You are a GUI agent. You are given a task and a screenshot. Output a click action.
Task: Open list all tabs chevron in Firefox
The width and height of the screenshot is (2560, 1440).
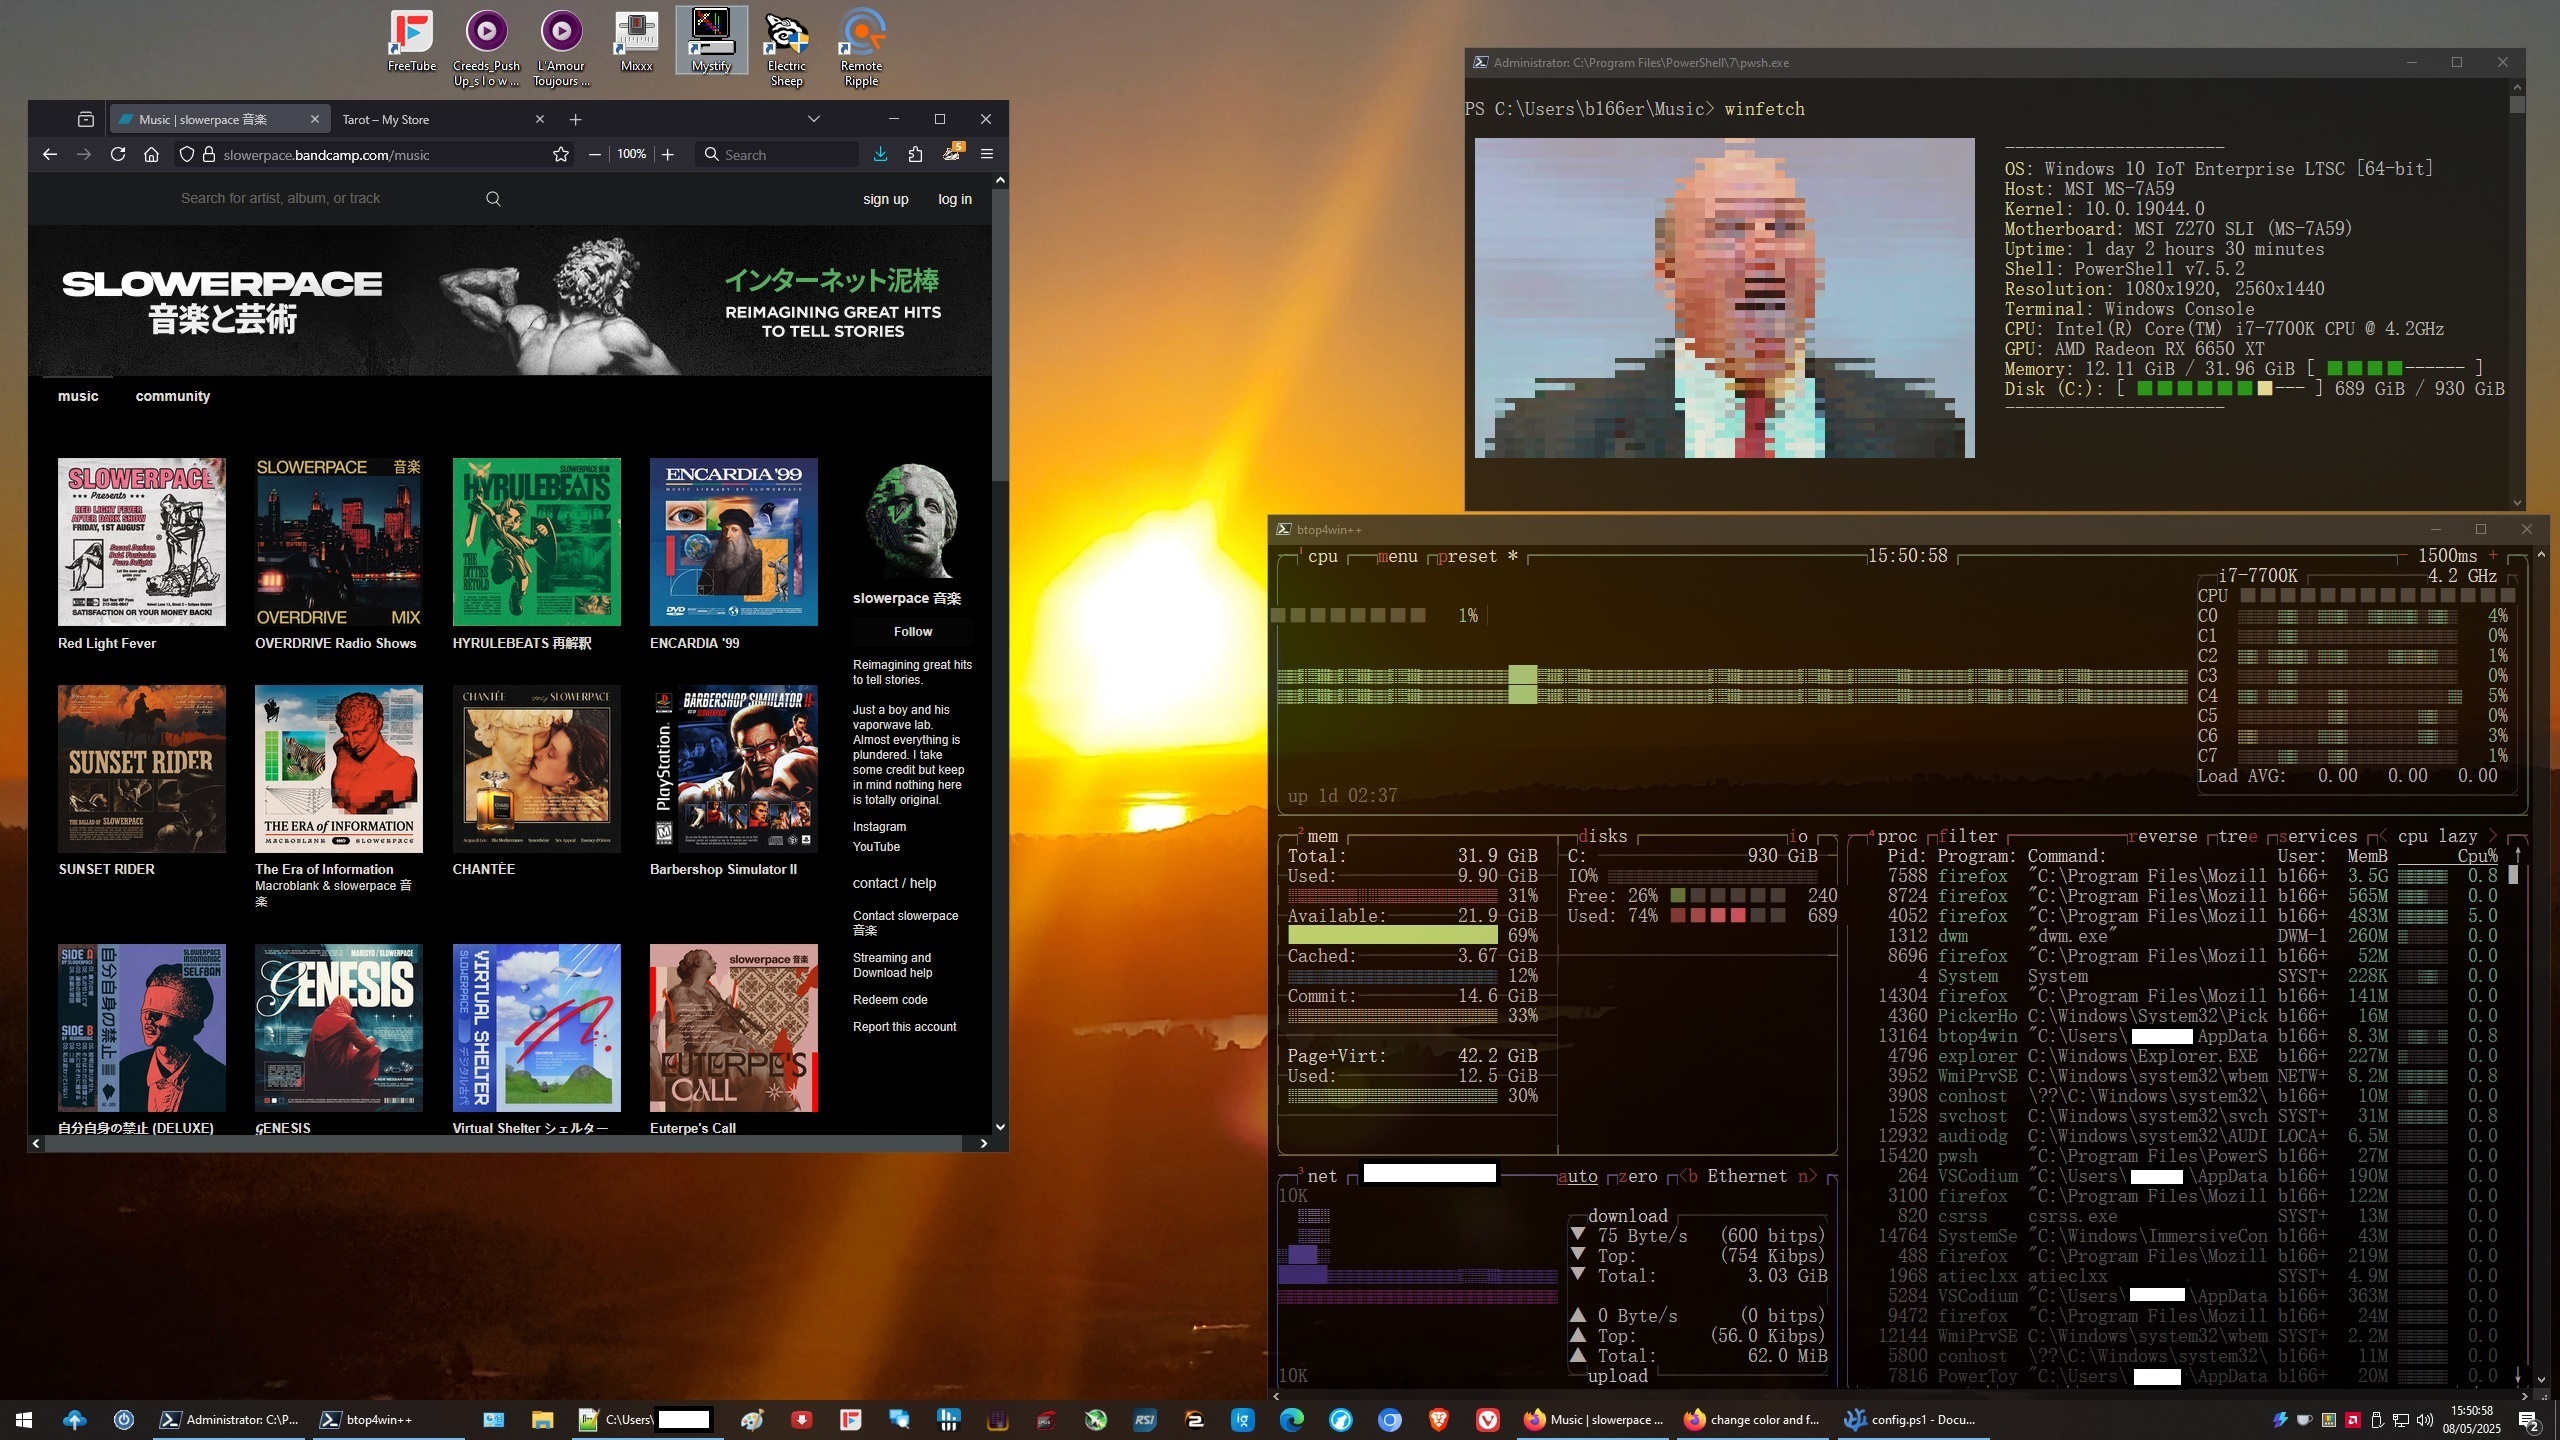tap(814, 119)
